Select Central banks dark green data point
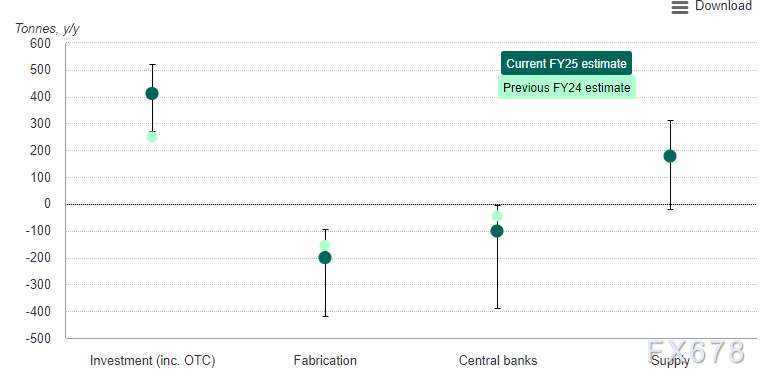This screenshot has width=775, height=387. 497,231
